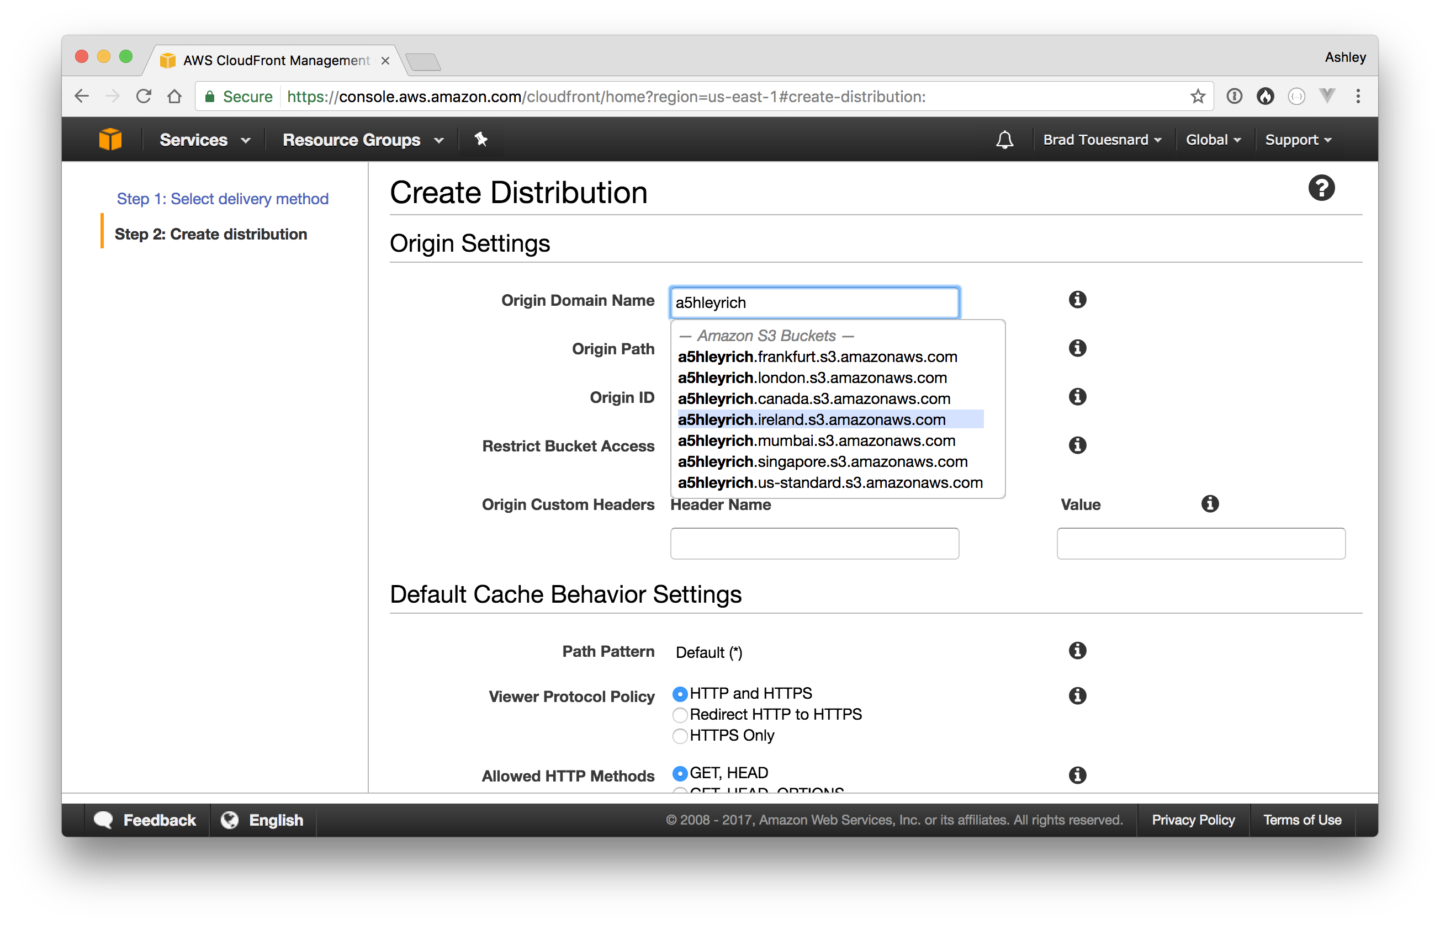
Task: Choose the HTTPS Only radio button
Action: click(680, 736)
